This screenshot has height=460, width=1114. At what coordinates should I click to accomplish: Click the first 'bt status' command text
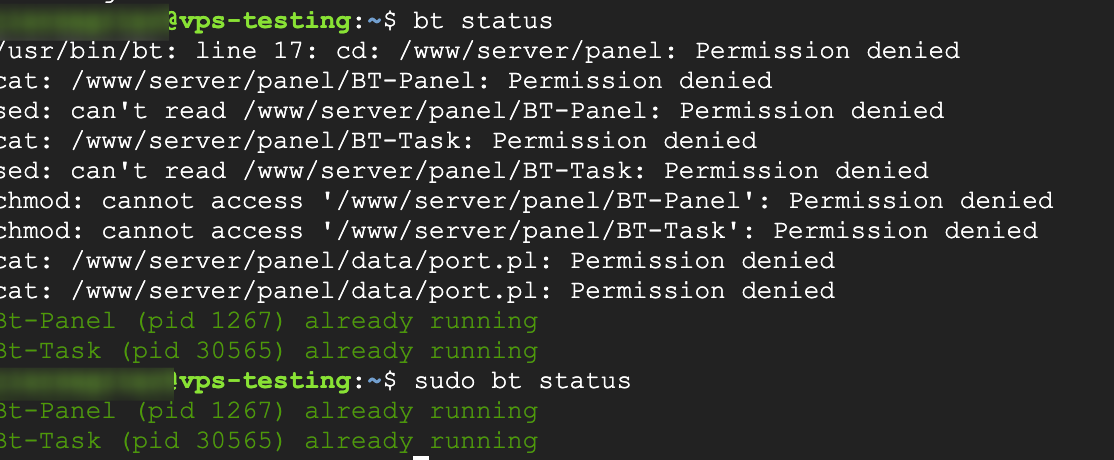click(482, 21)
